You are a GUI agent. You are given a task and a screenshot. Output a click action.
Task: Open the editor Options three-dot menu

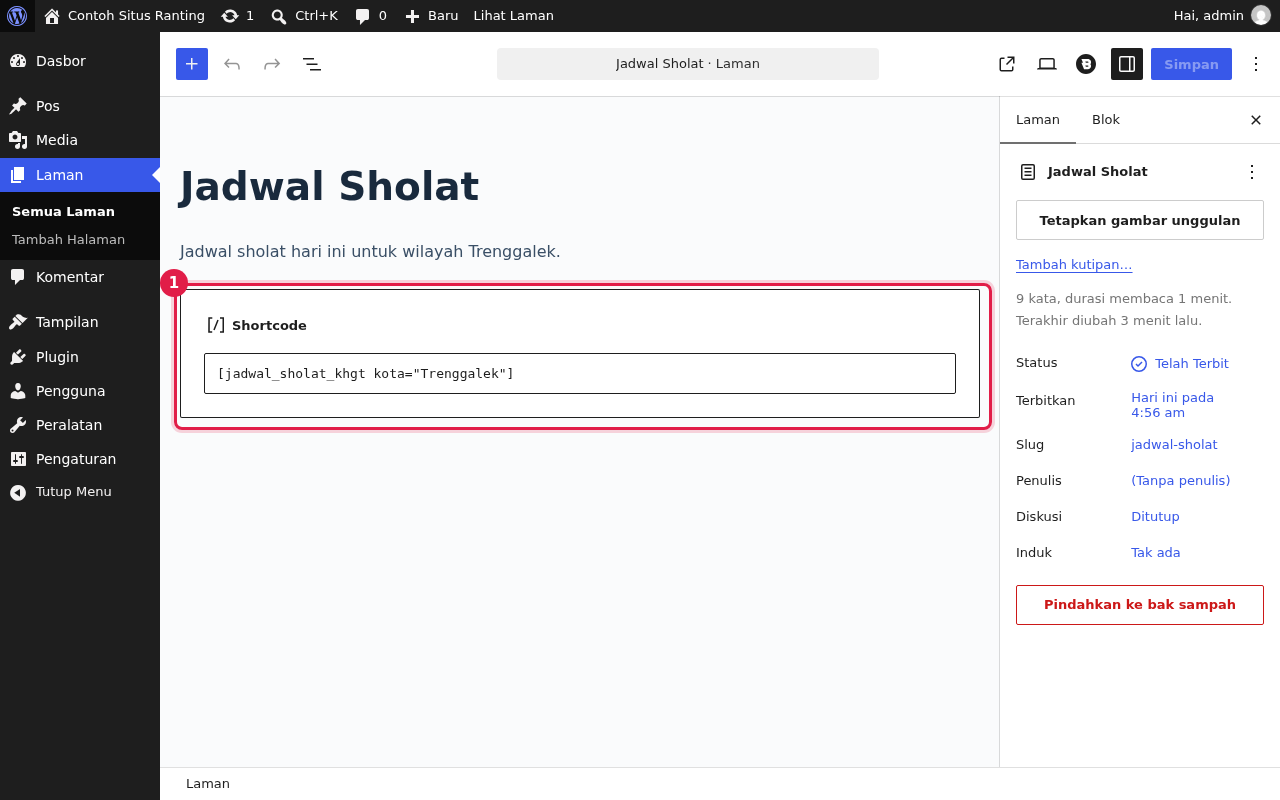pos(1256,64)
